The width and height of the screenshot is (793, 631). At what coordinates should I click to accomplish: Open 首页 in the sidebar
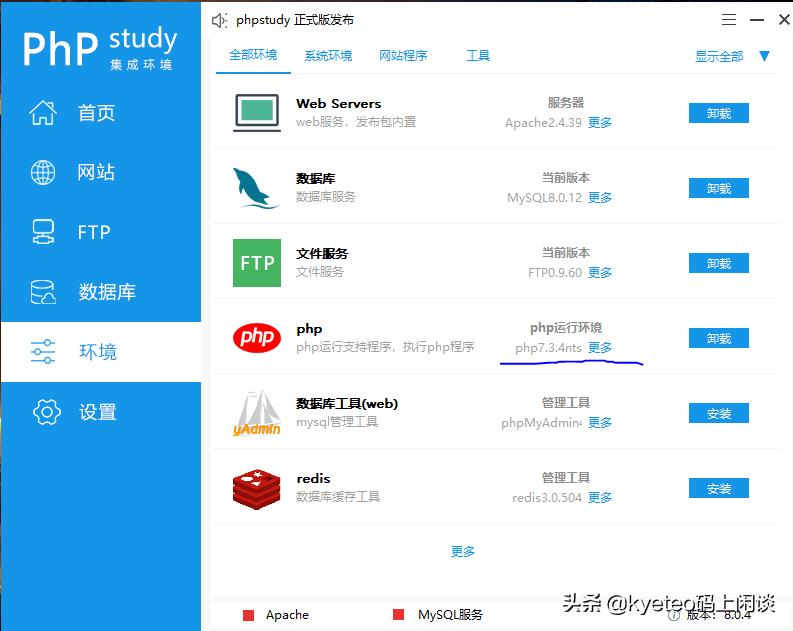pyautogui.click(x=101, y=112)
